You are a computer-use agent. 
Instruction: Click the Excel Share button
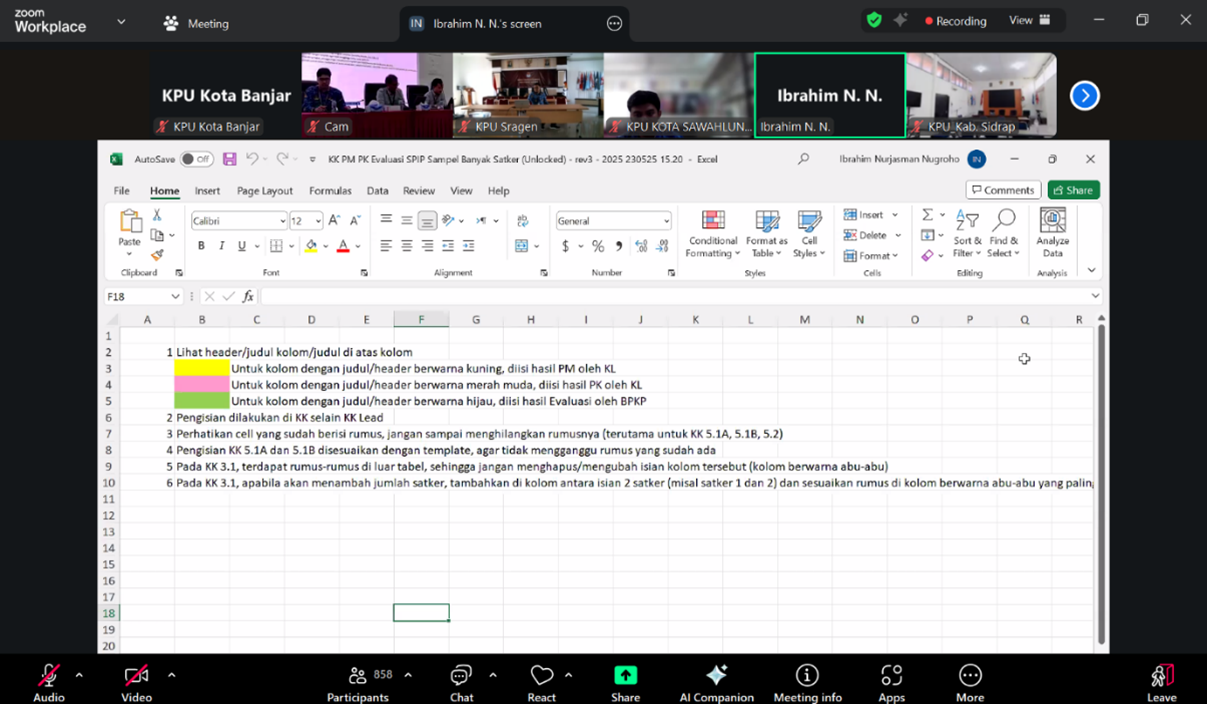[1073, 190]
